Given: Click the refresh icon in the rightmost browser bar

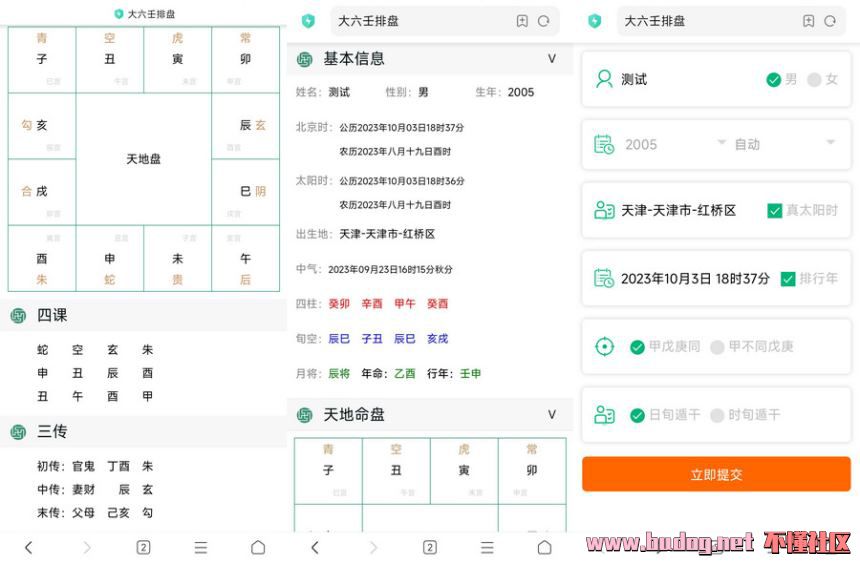Looking at the screenshot, I should point(829,21).
